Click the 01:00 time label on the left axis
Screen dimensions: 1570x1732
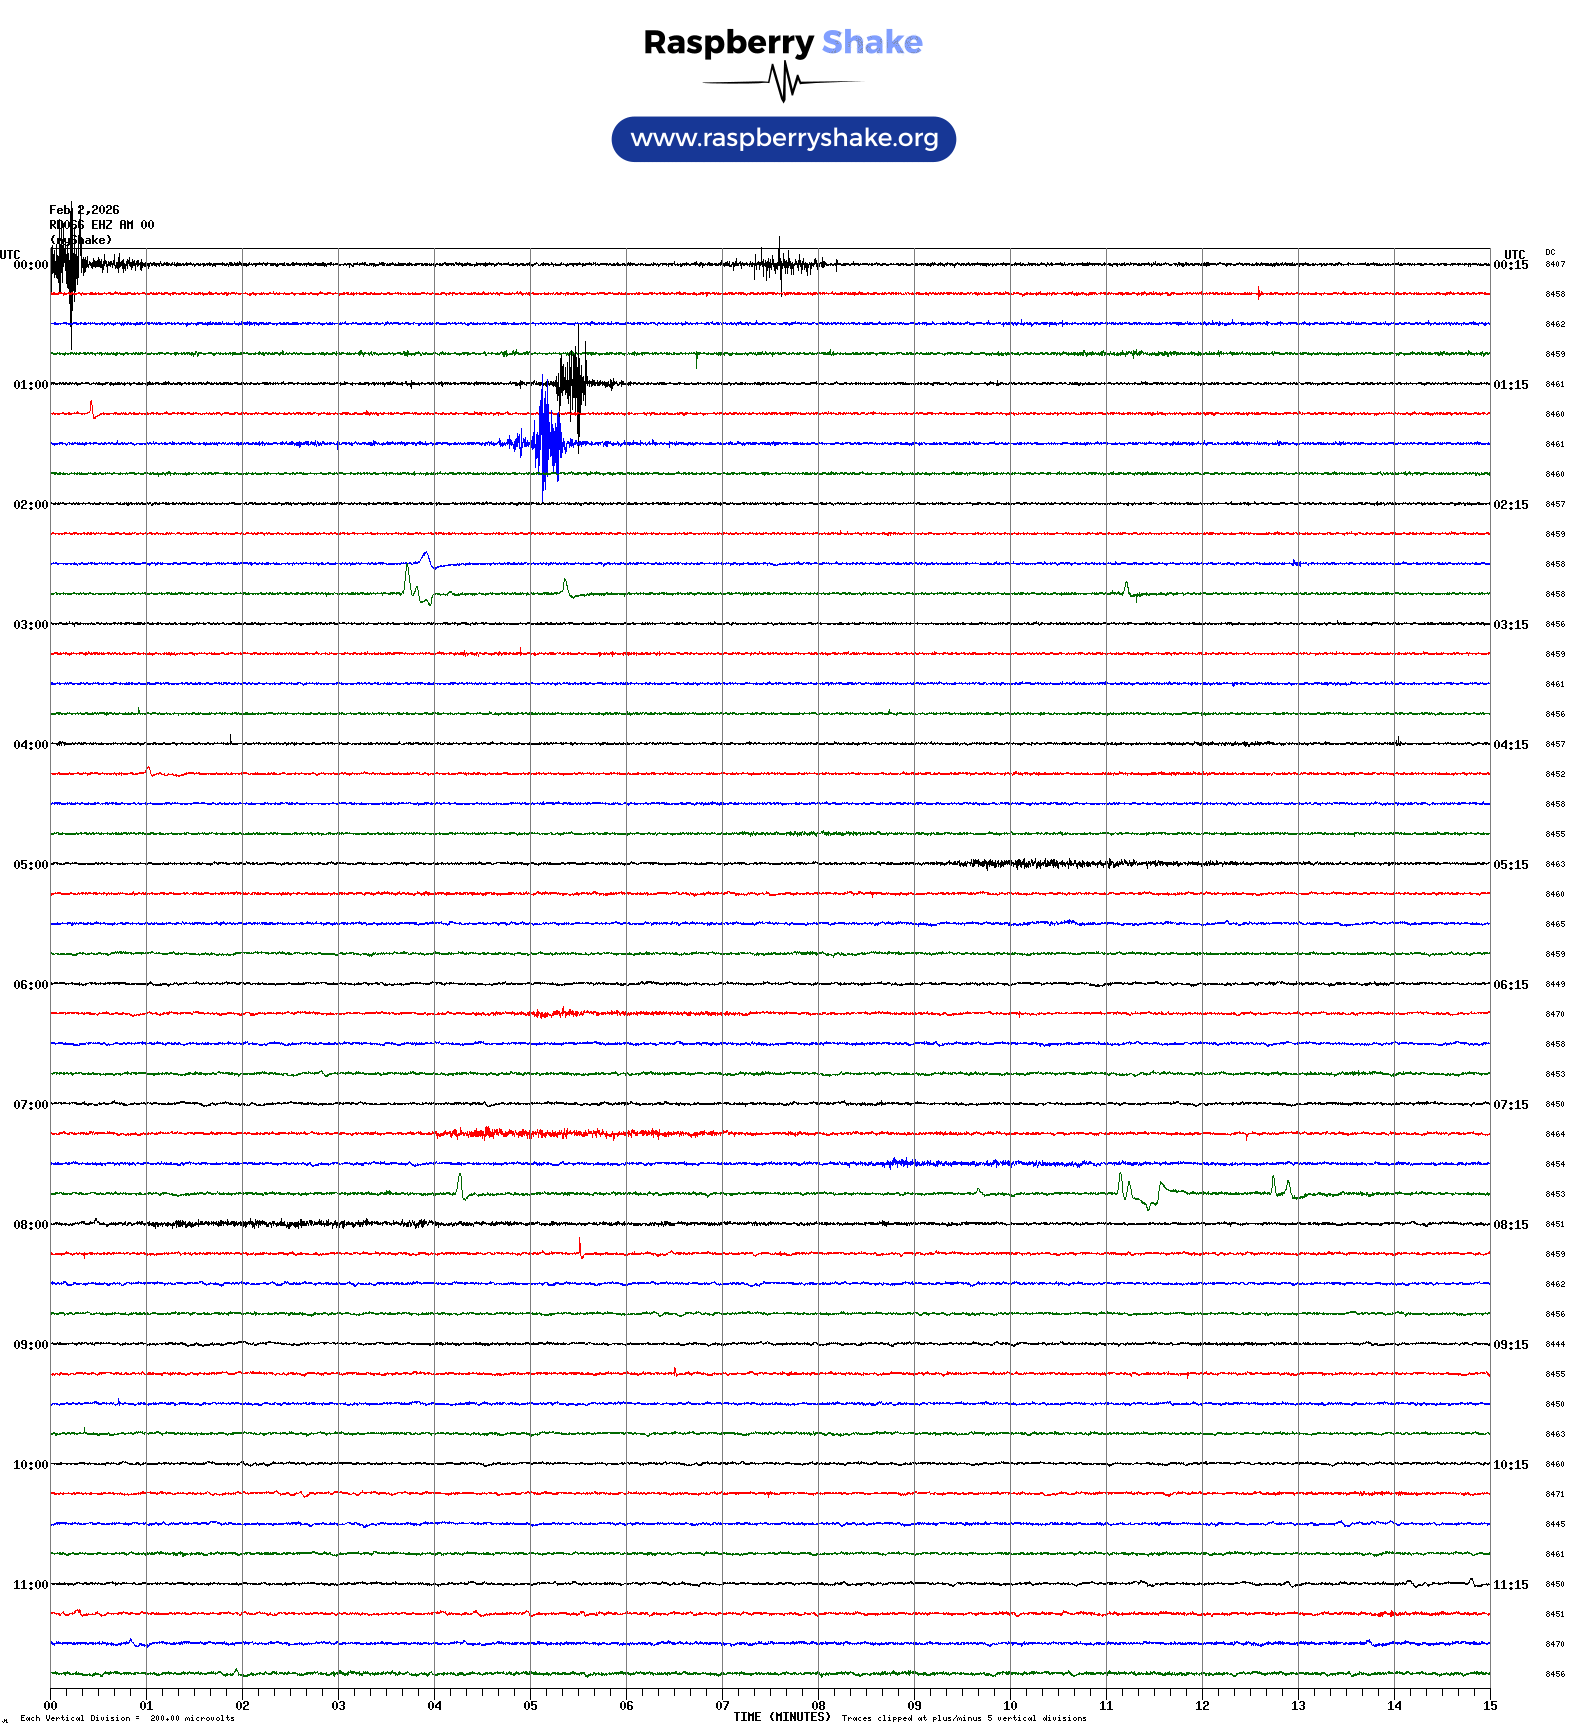tap(30, 385)
